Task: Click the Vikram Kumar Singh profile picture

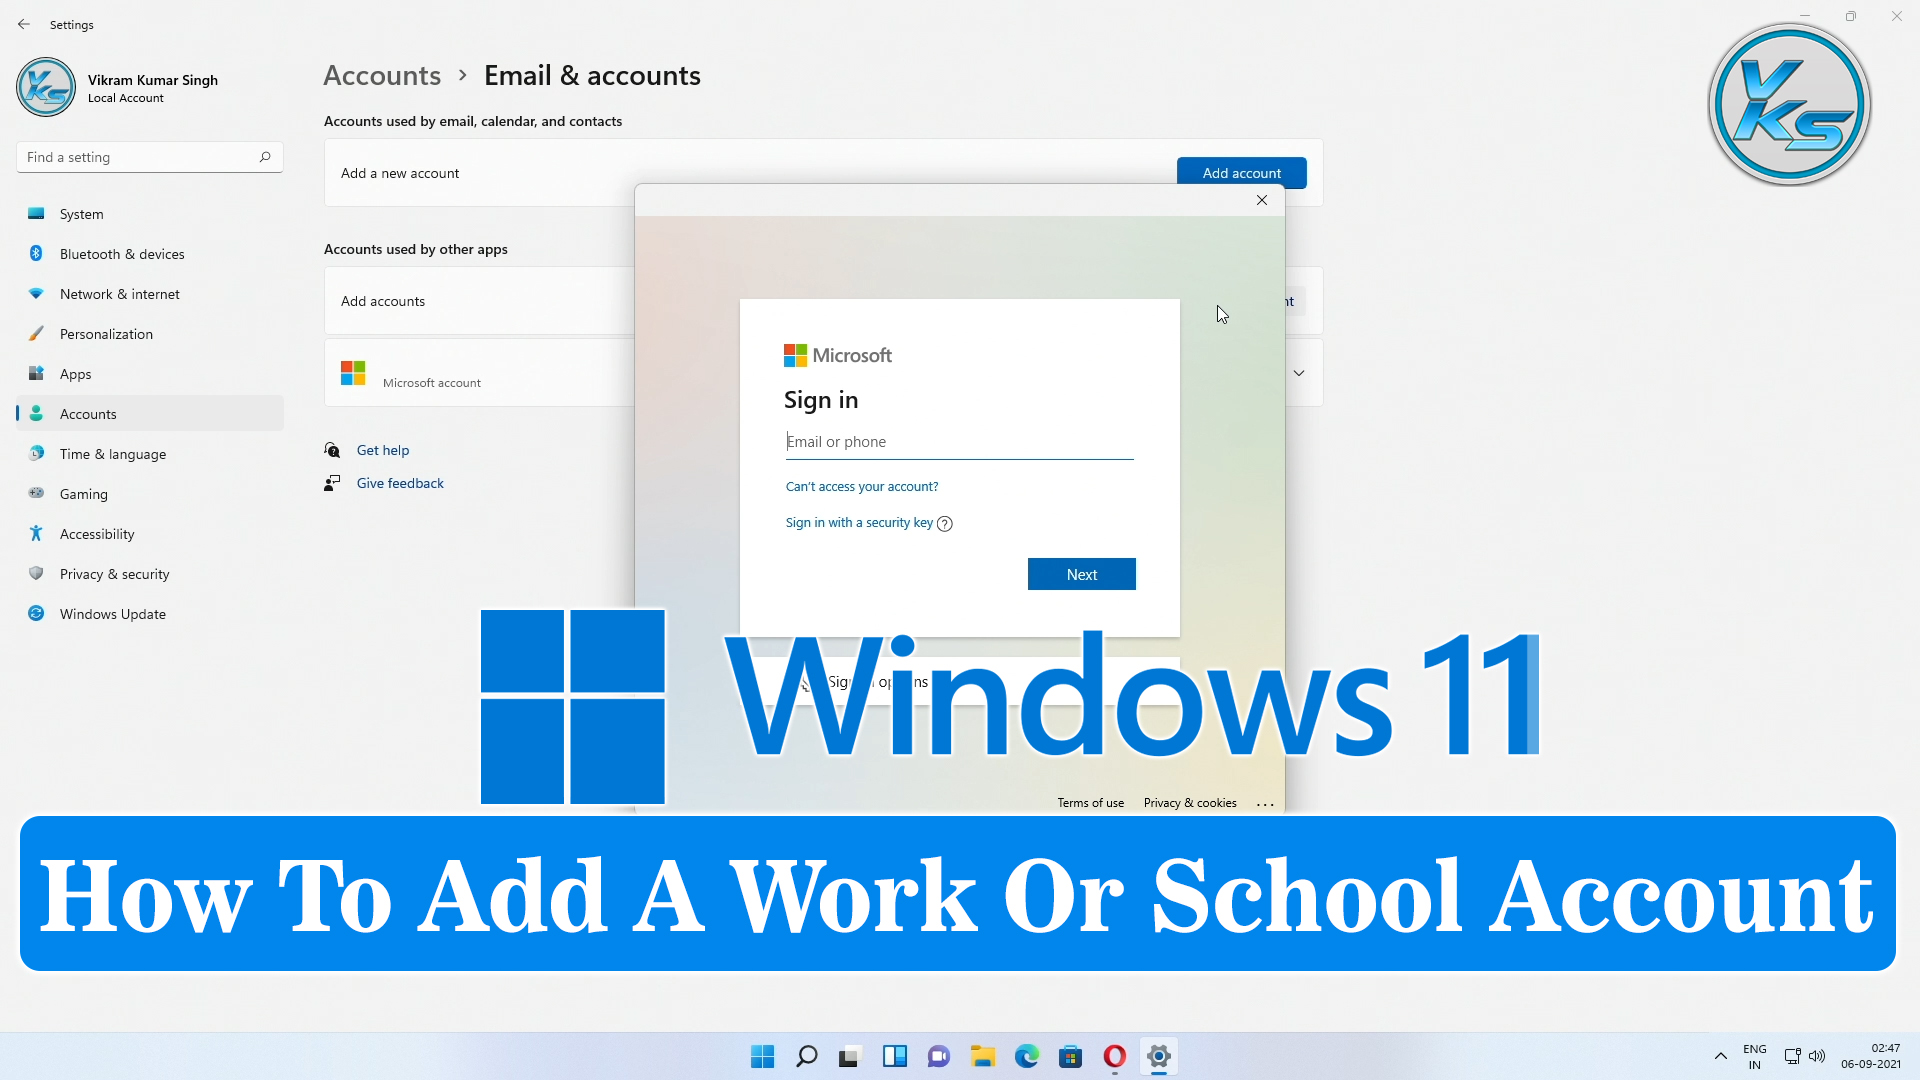Action: pyautogui.click(x=46, y=87)
